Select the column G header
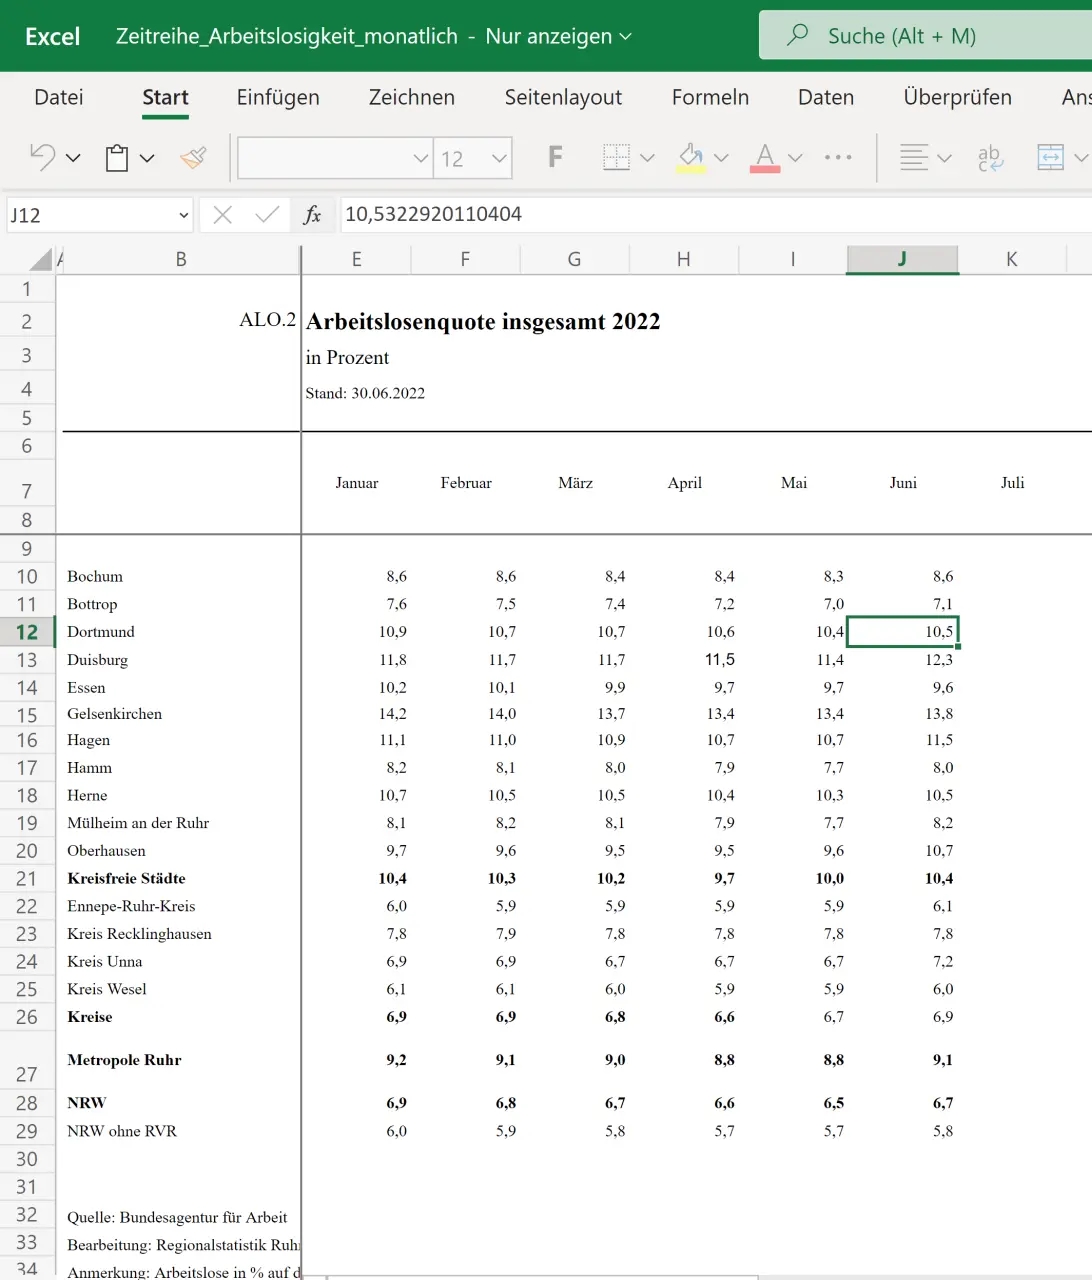 point(574,259)
